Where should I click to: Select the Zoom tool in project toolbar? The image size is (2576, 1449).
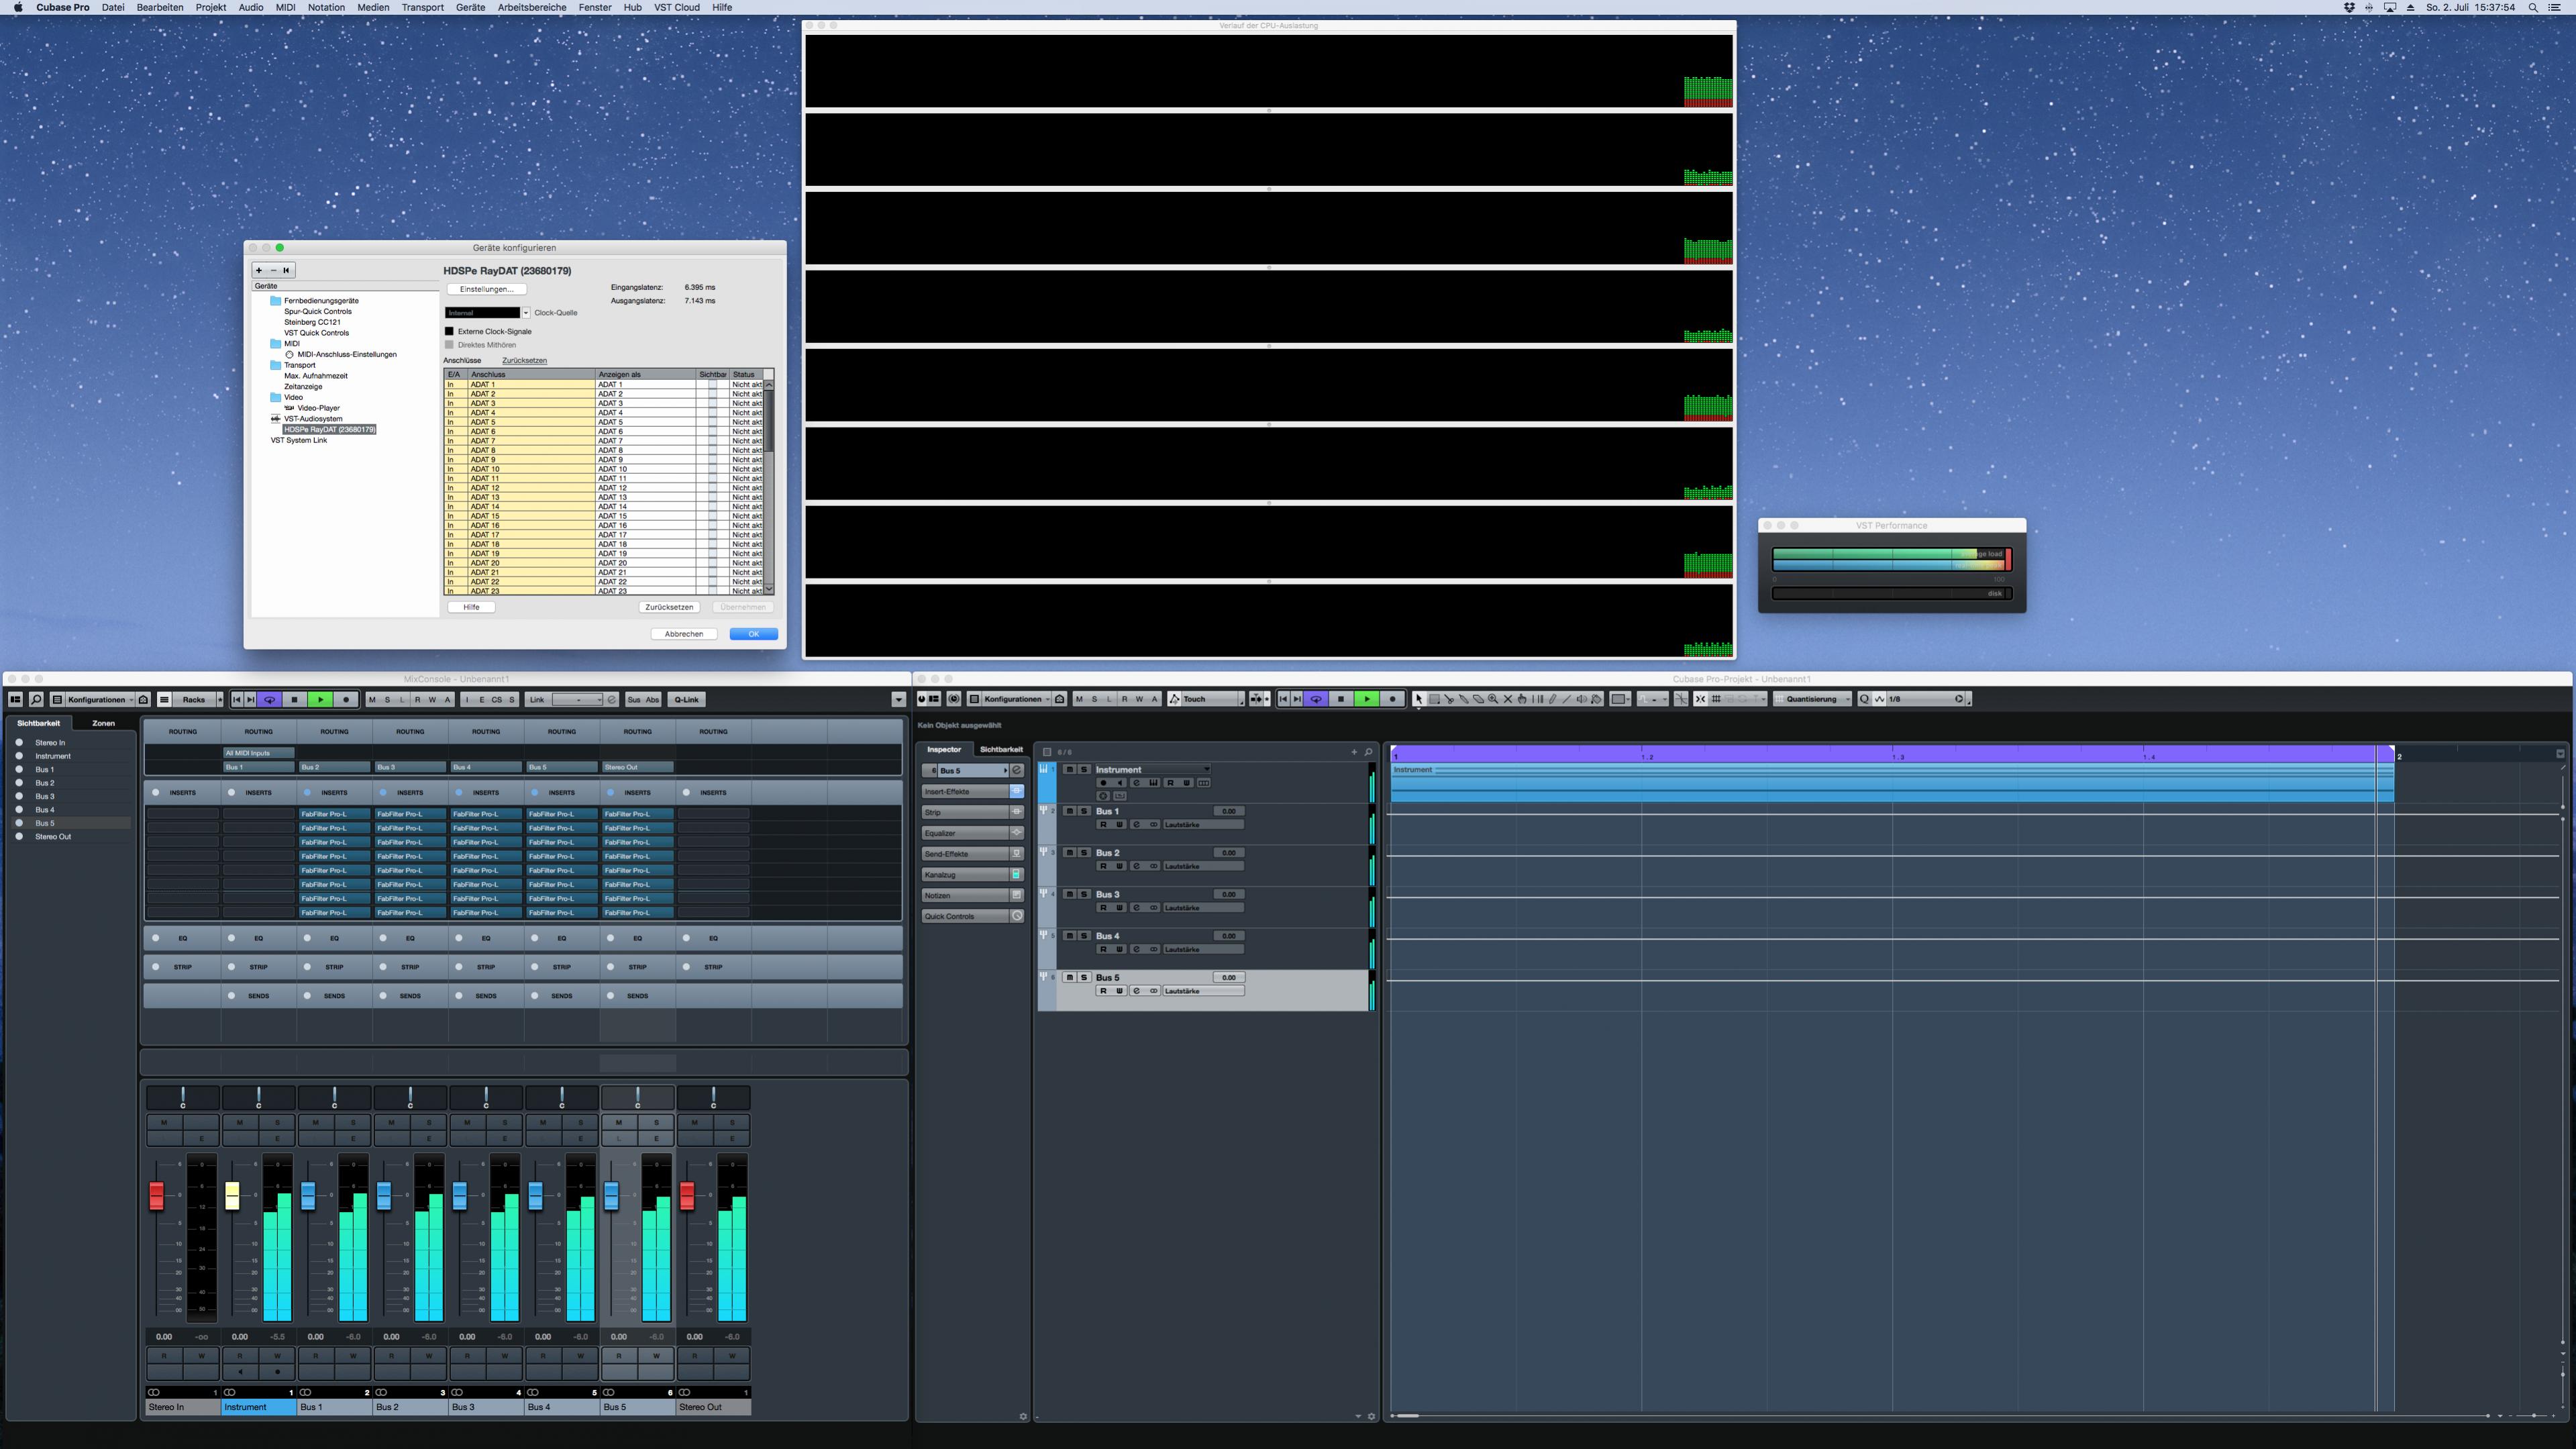tap(1493, 699)
